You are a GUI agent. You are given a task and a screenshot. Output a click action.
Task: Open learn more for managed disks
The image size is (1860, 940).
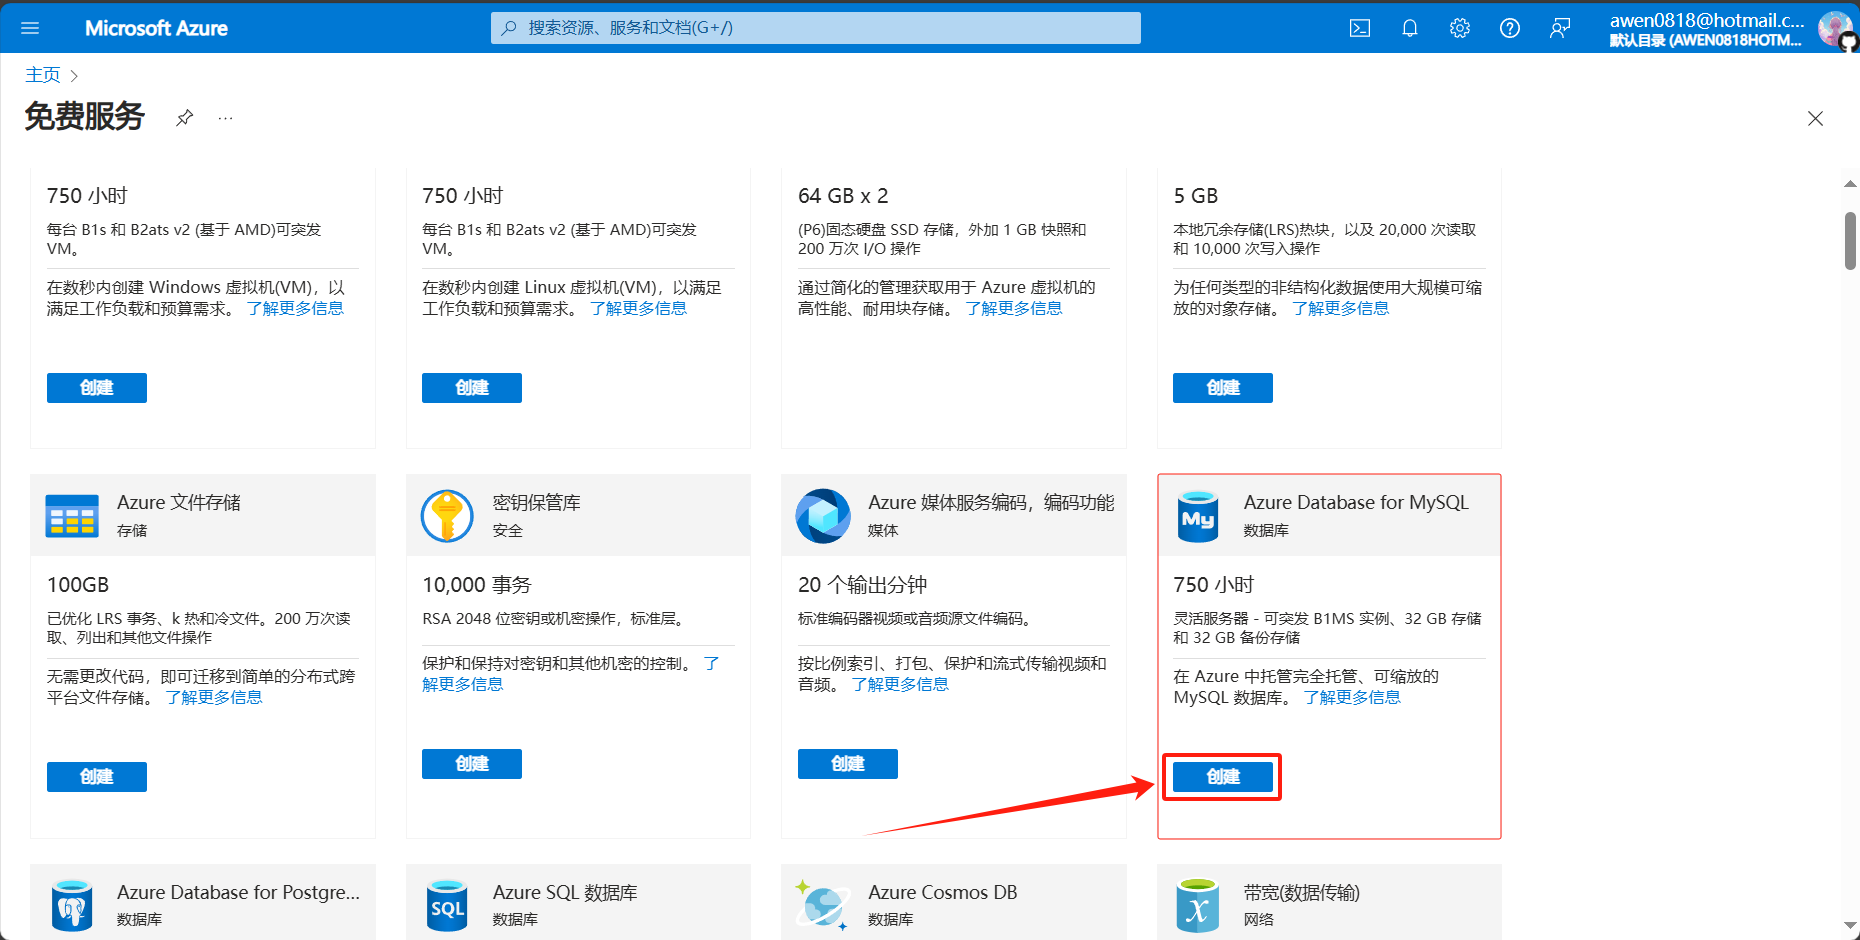click(x=1013, y=308)
